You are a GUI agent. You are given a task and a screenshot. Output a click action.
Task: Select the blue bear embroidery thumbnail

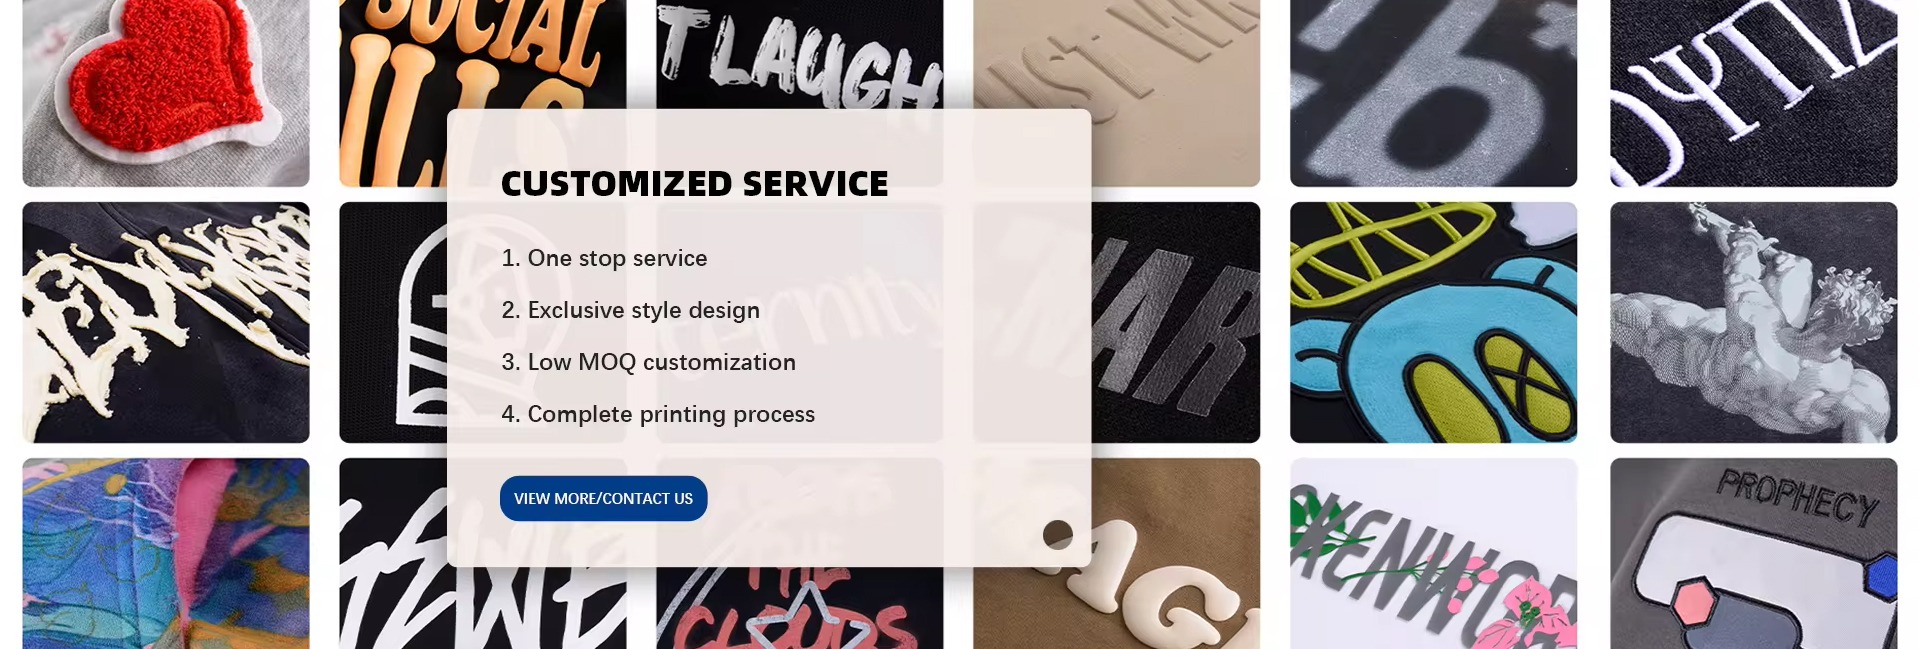(1433, 322)
